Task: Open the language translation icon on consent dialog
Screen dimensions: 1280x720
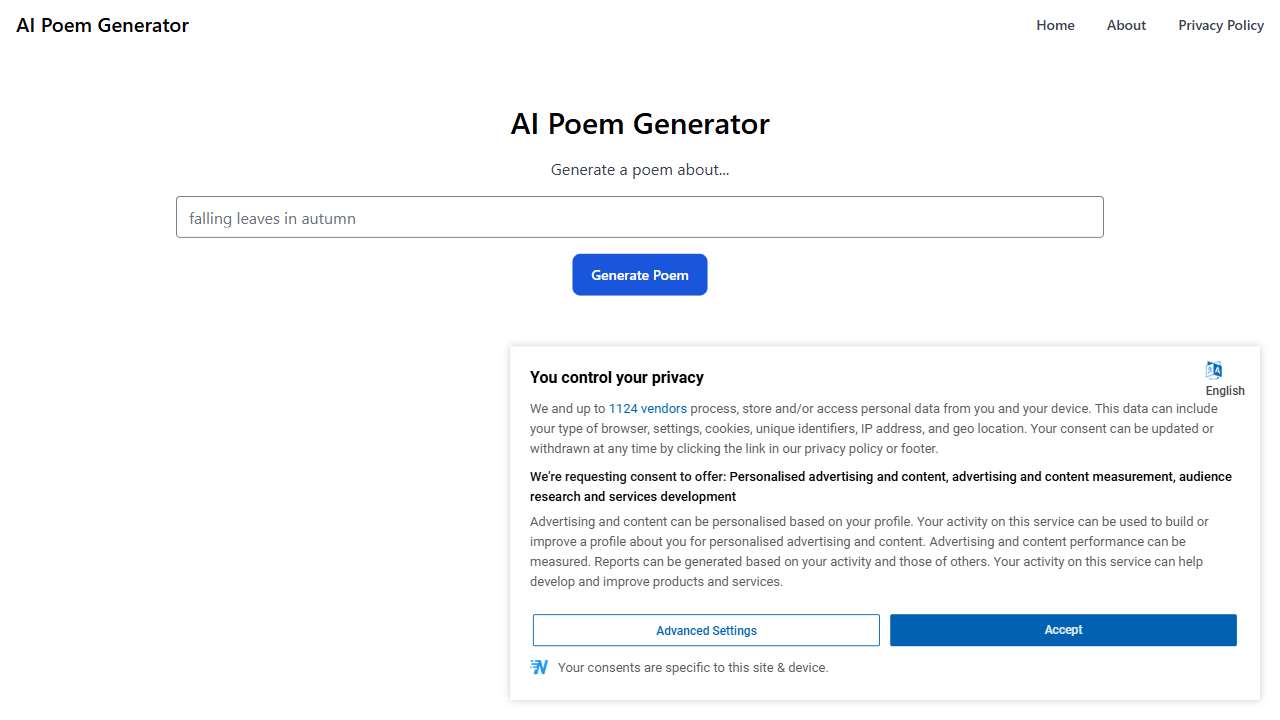Action: click(x=1213, y=369)
